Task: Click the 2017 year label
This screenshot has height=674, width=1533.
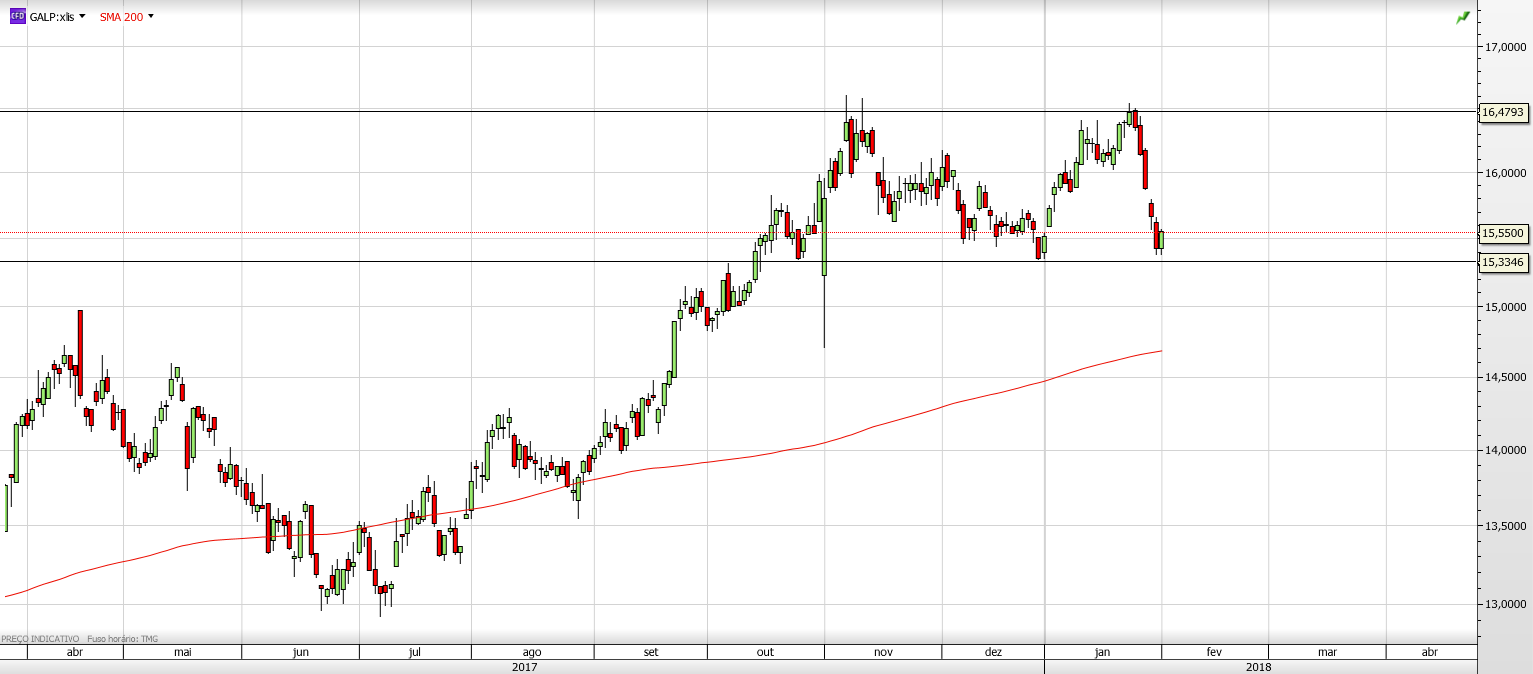Action: [524, 667]
